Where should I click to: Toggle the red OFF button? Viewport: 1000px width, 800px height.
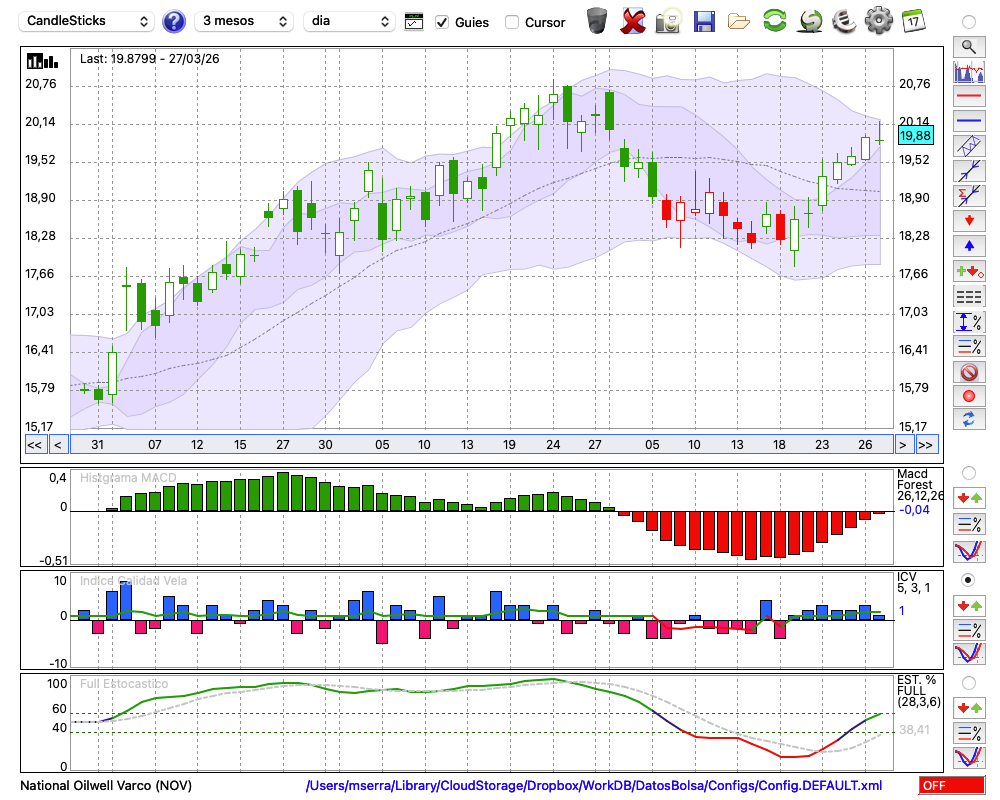pyautogui.click(x=952, y=785)
